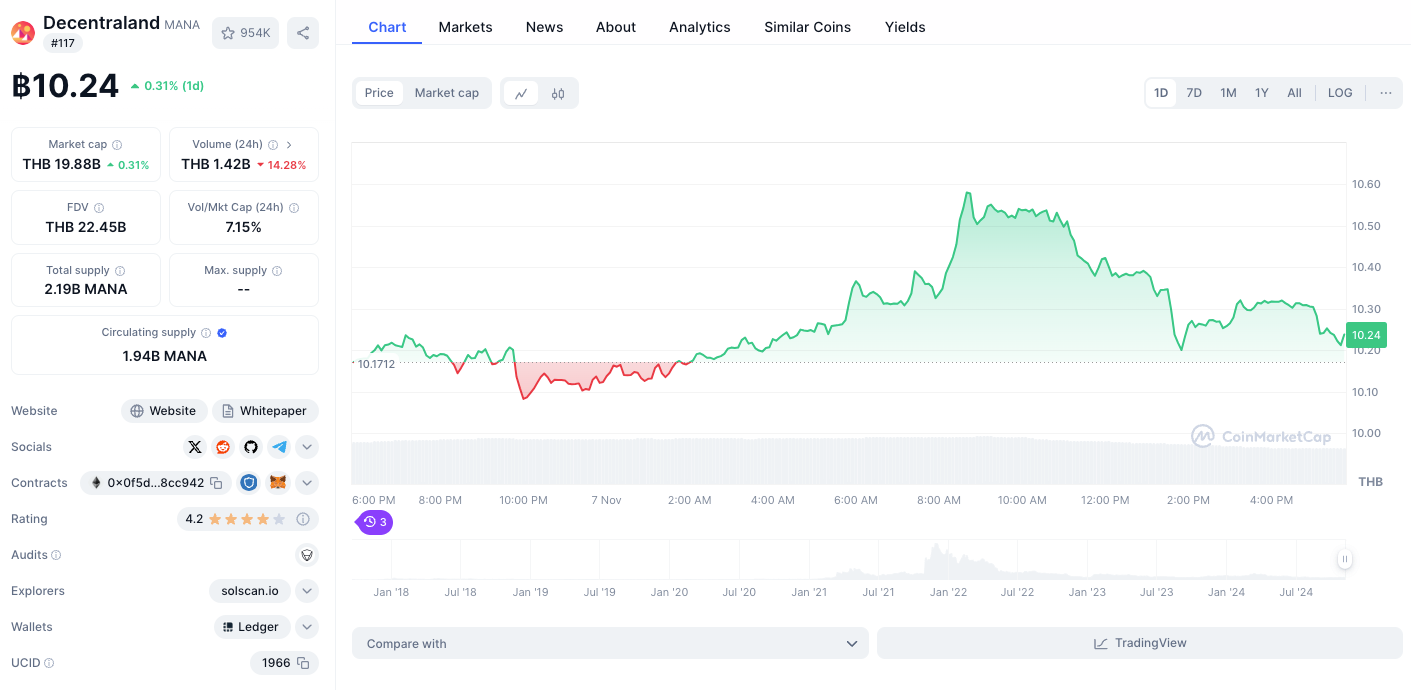1411x690 pixels.
Task: Click the UCID info icon
Action: coord(49,663)
